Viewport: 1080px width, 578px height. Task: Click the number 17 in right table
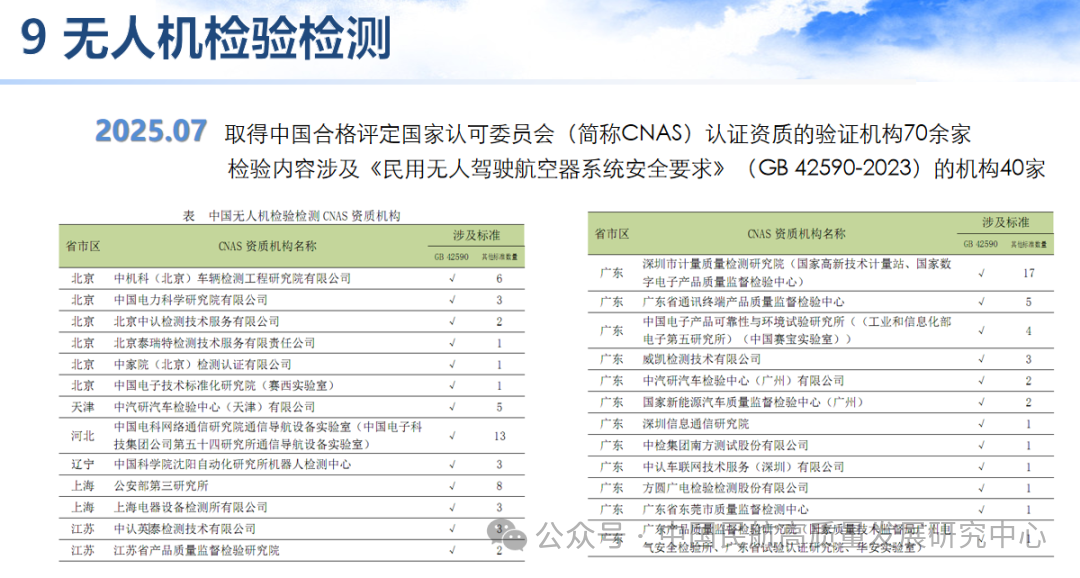point(1028,273)
